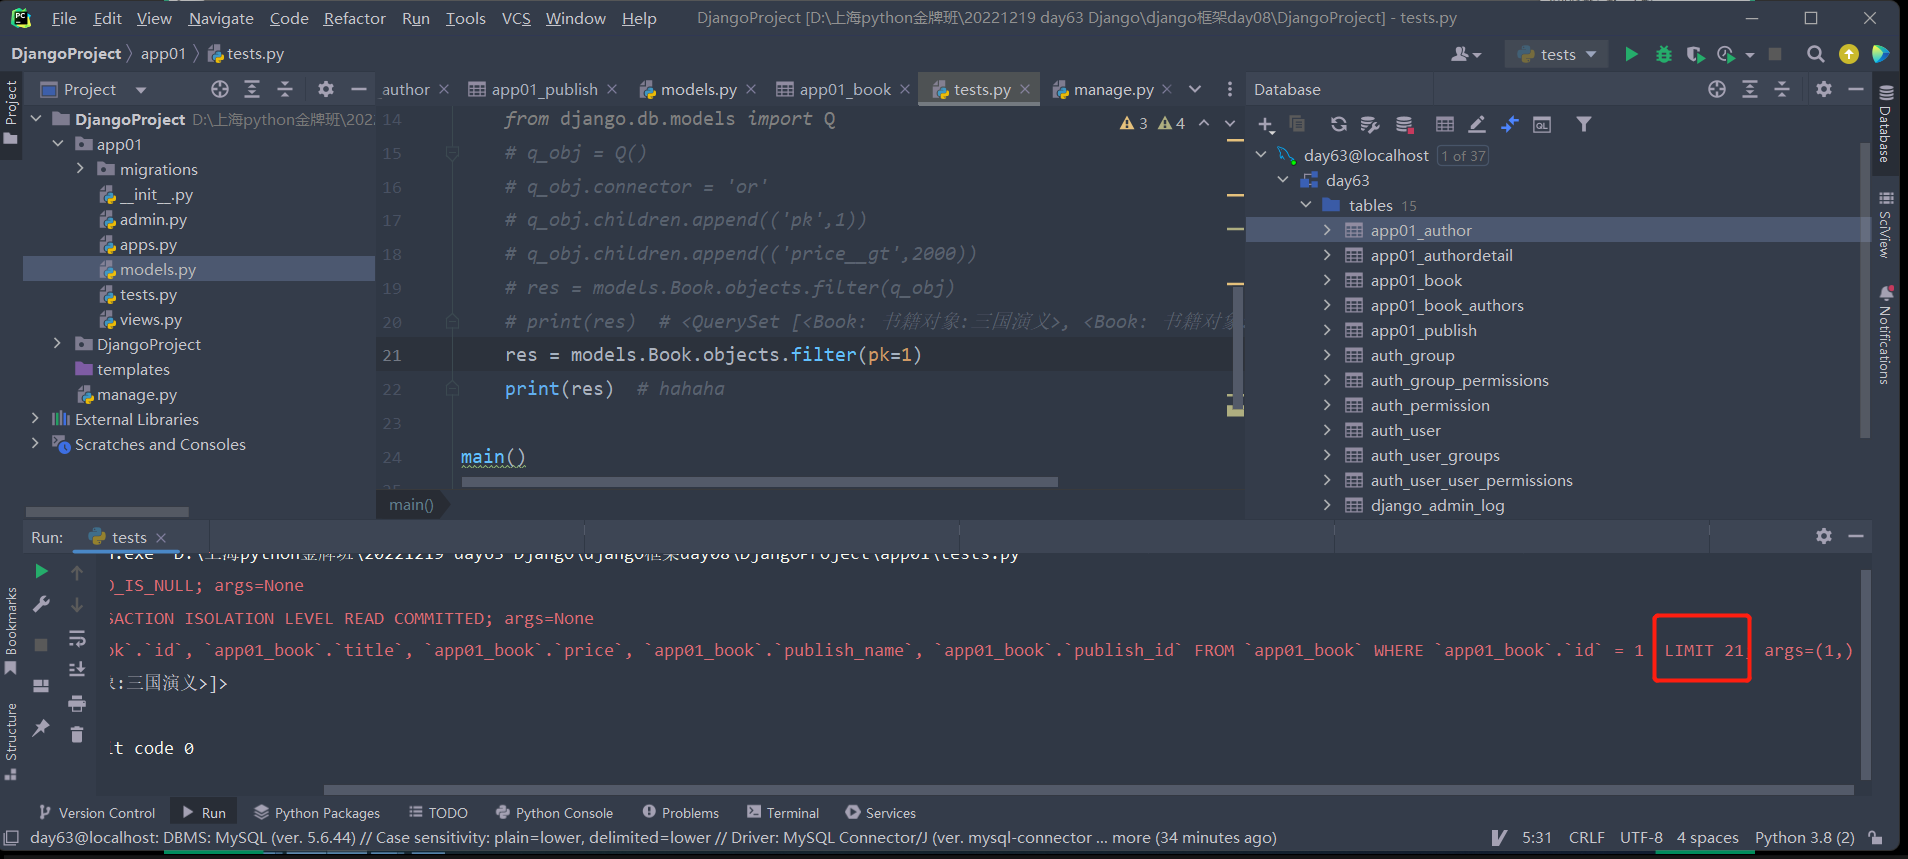Toggle soft-wrap icon in Run panel
The image size is (1908, 859).
[x=77, y=638]
